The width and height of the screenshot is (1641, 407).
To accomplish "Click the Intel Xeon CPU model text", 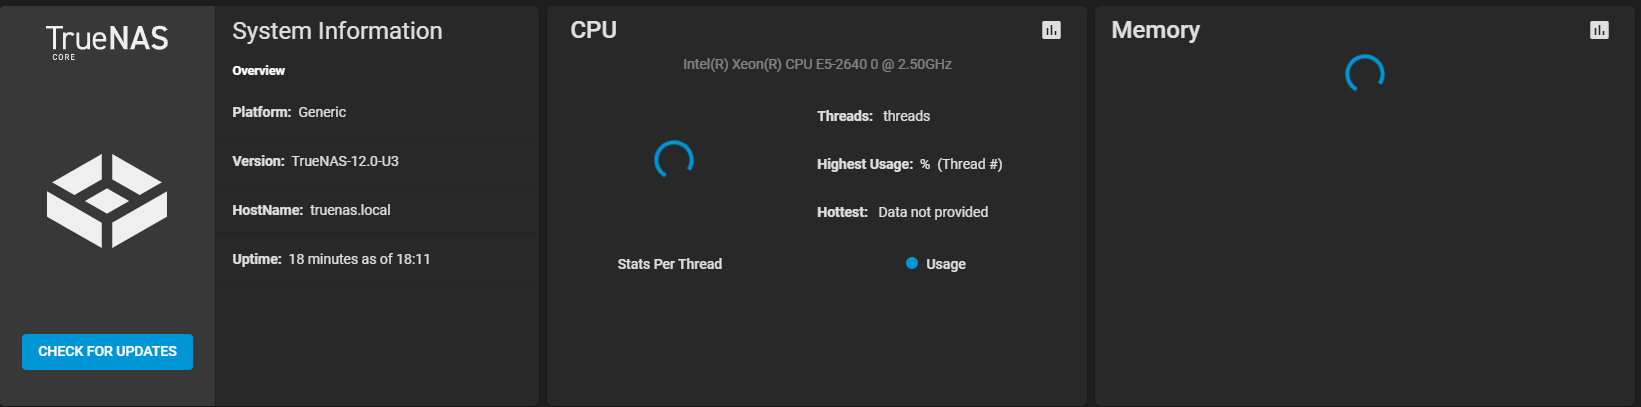I will [817, 64].
